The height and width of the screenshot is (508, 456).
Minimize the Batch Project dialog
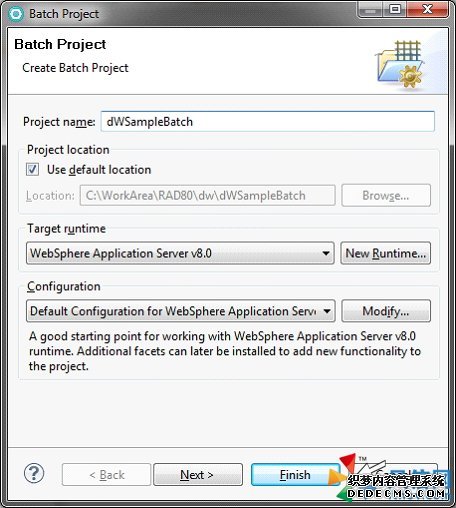pyautogui.click(x=370, y=9)
